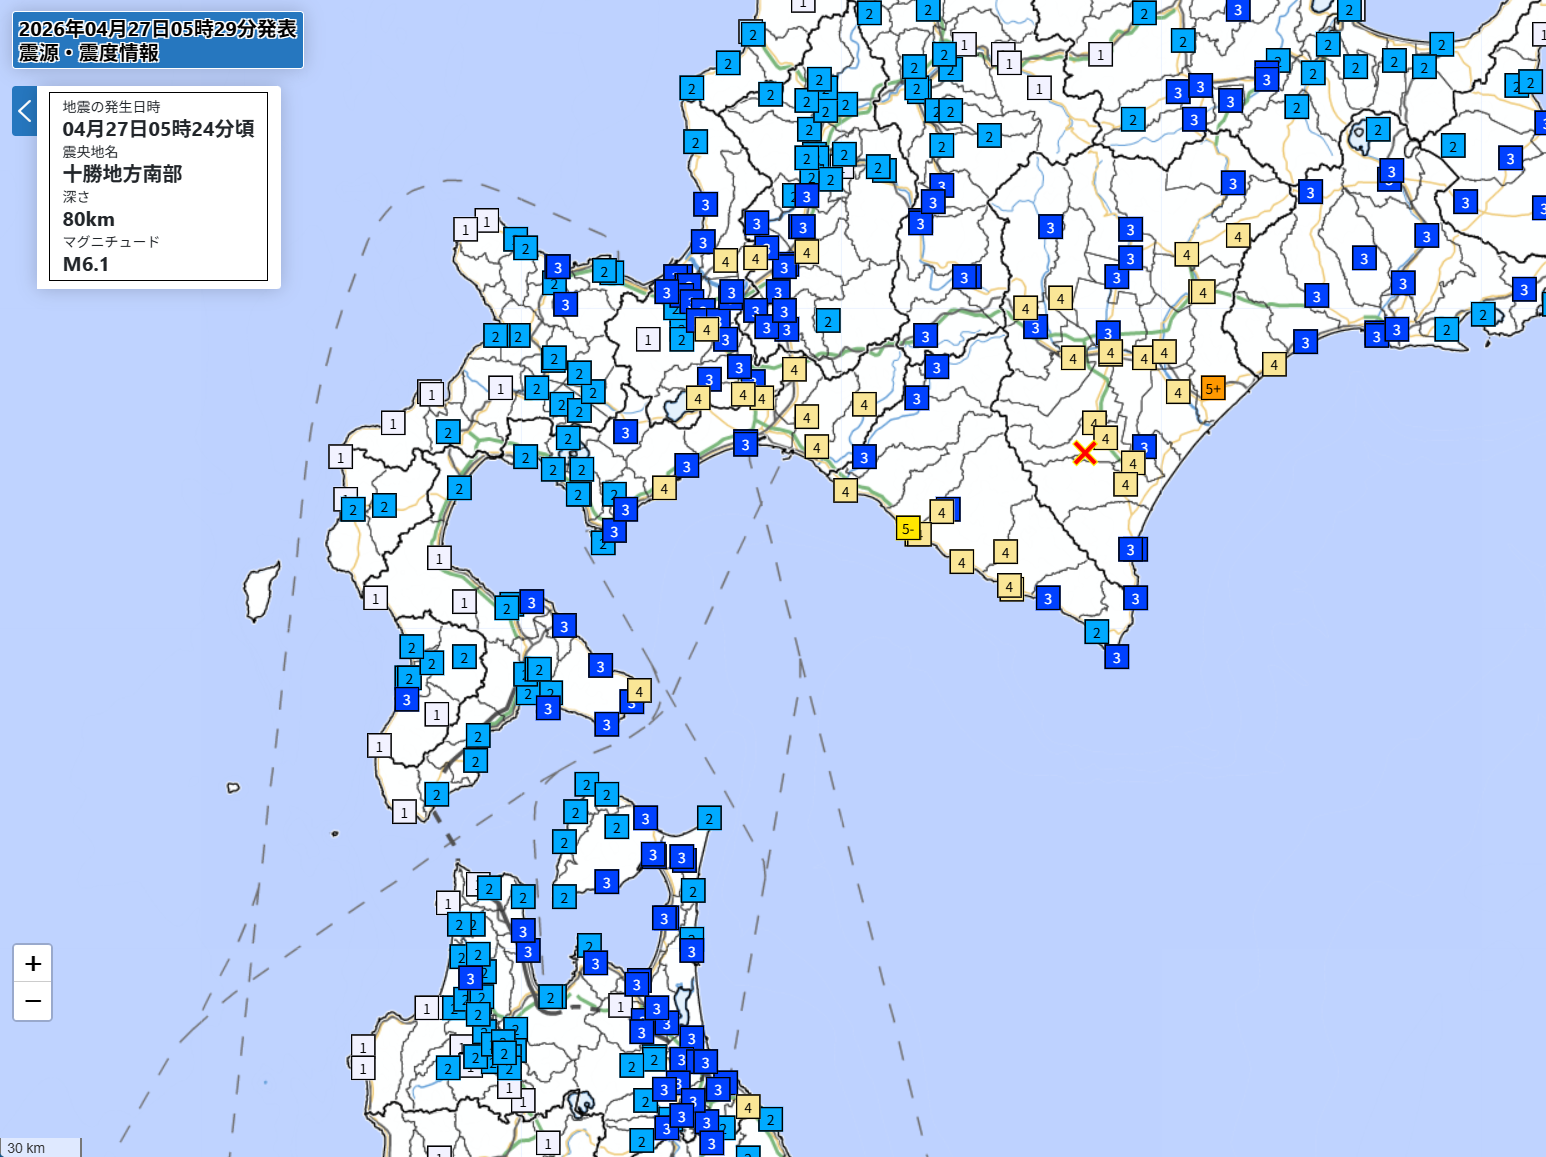Click the magnitude value M6.1
1546x1157 pixels.
click(86, 264)
